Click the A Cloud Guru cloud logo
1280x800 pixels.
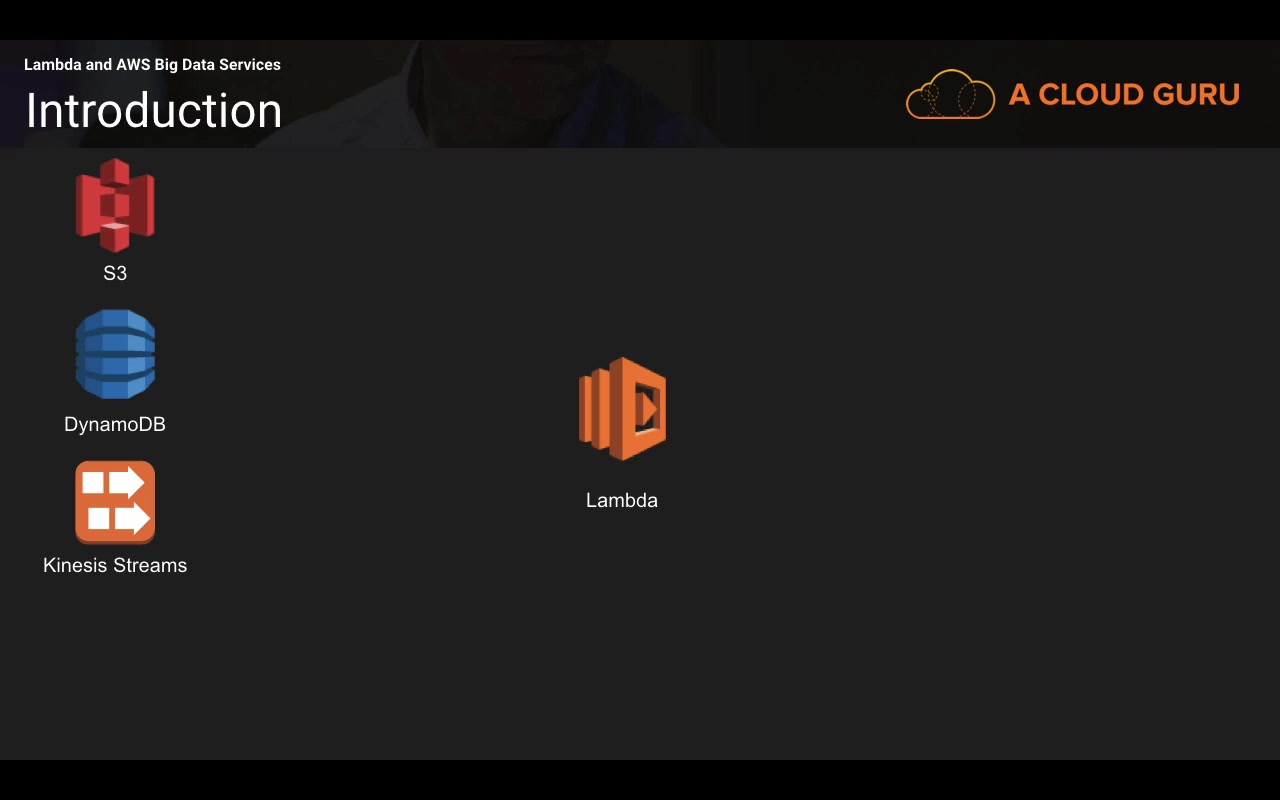[950, 95]
